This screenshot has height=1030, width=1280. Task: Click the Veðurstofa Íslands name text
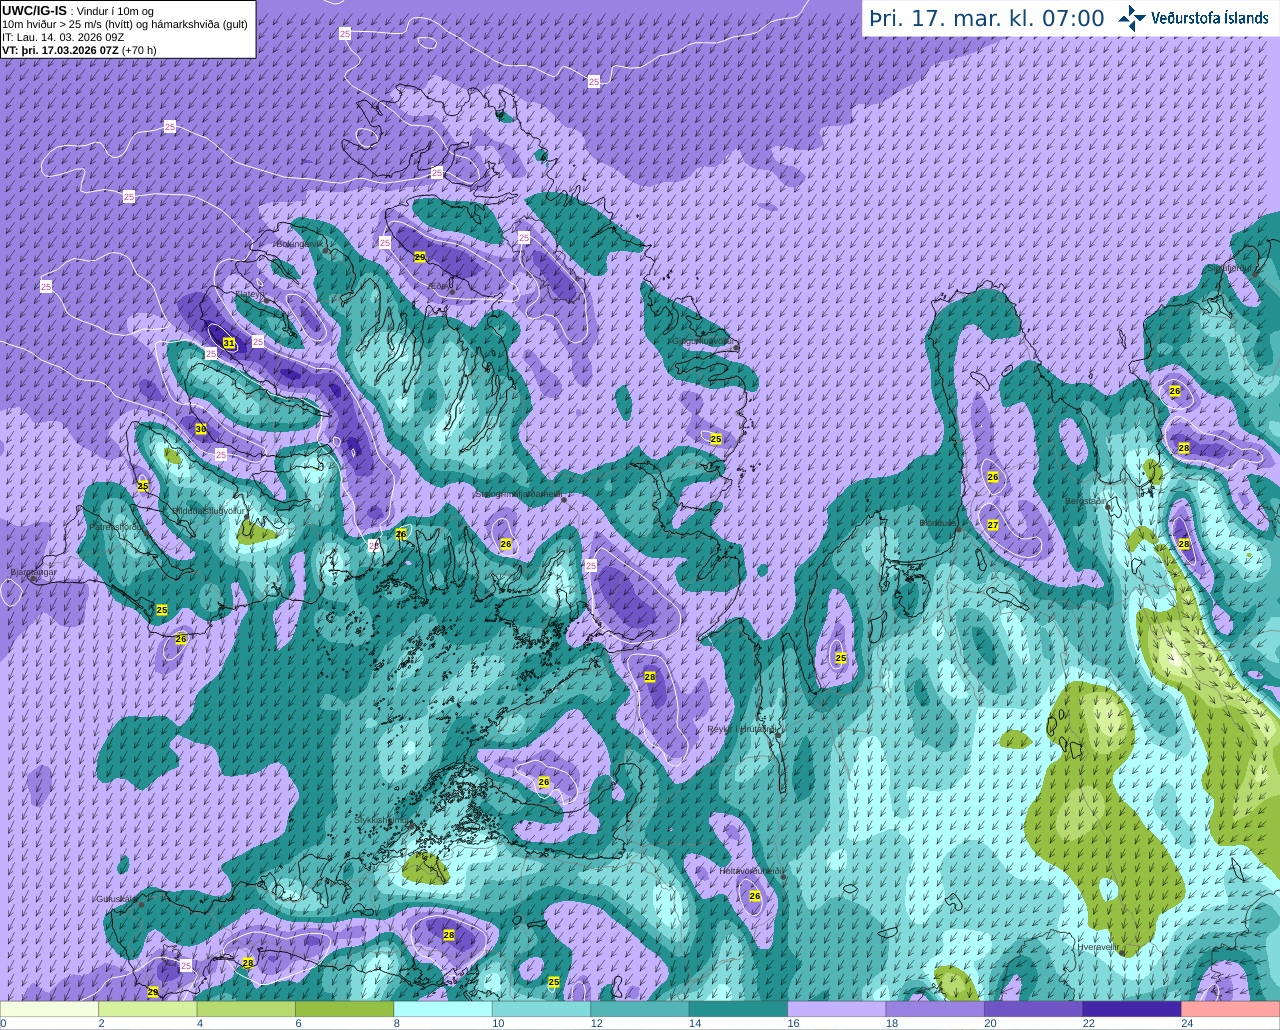pyautogui.click(x=1210, y=18)
